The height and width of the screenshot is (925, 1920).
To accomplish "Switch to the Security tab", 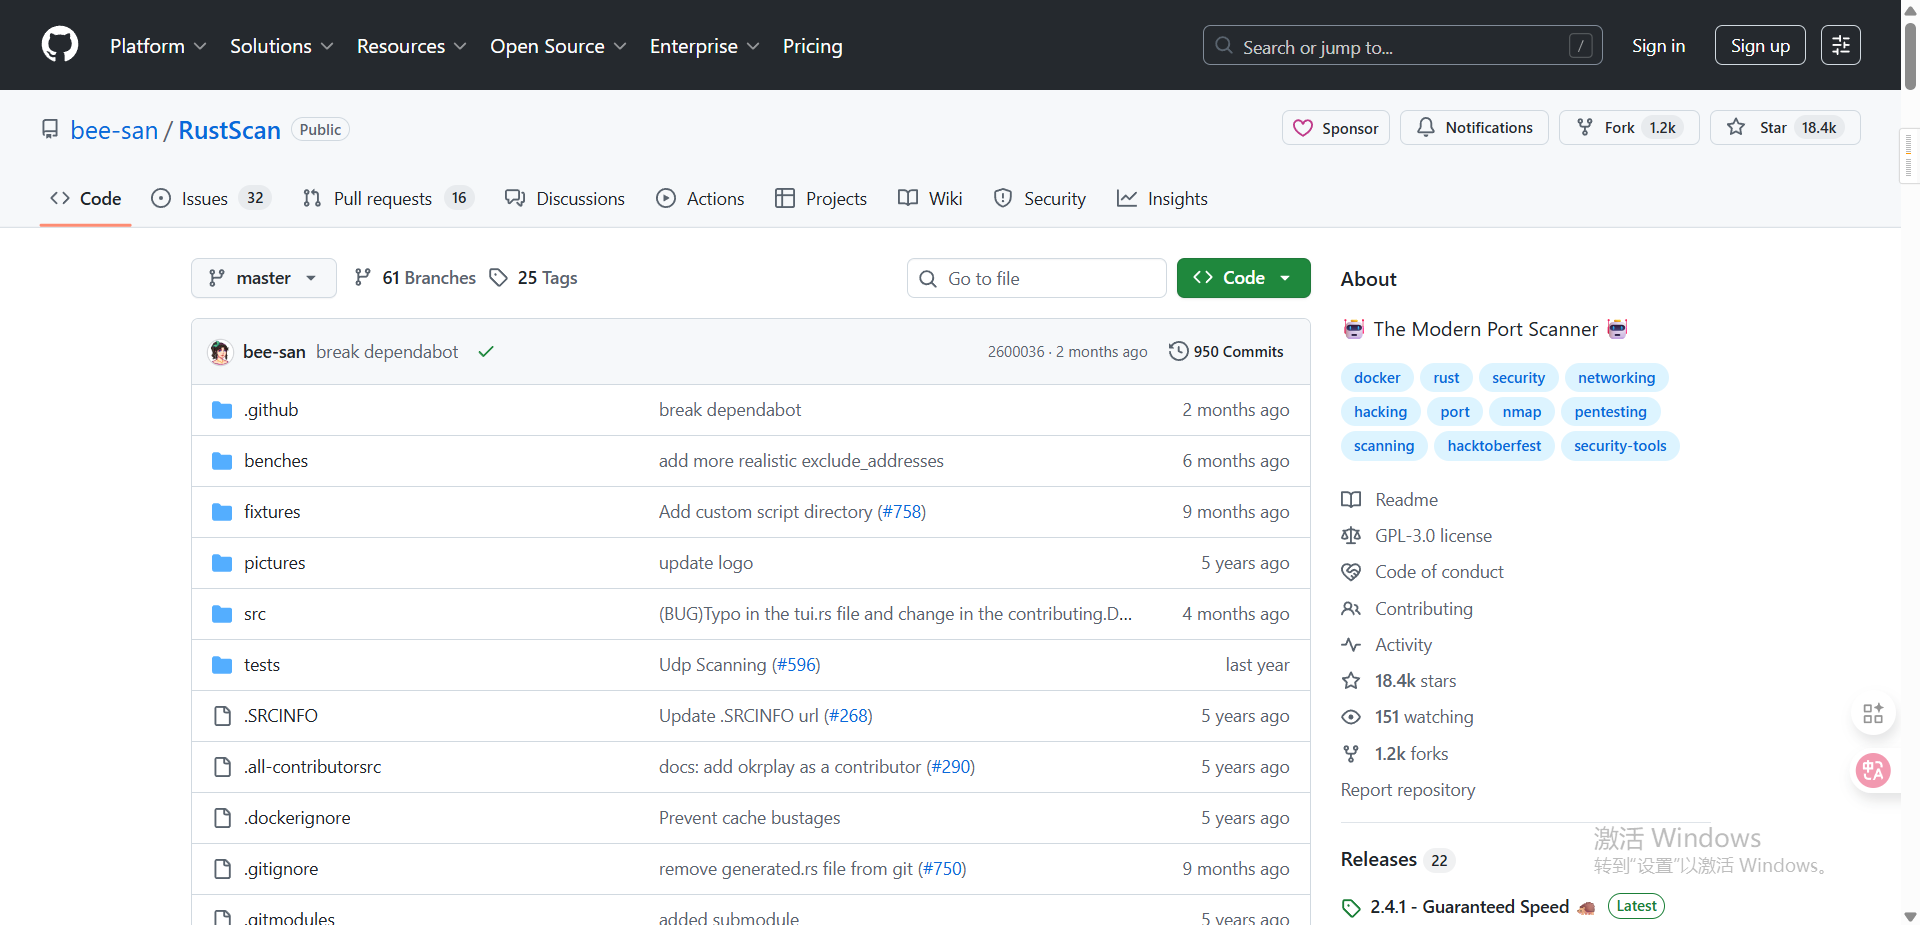I will (1040, 199).
